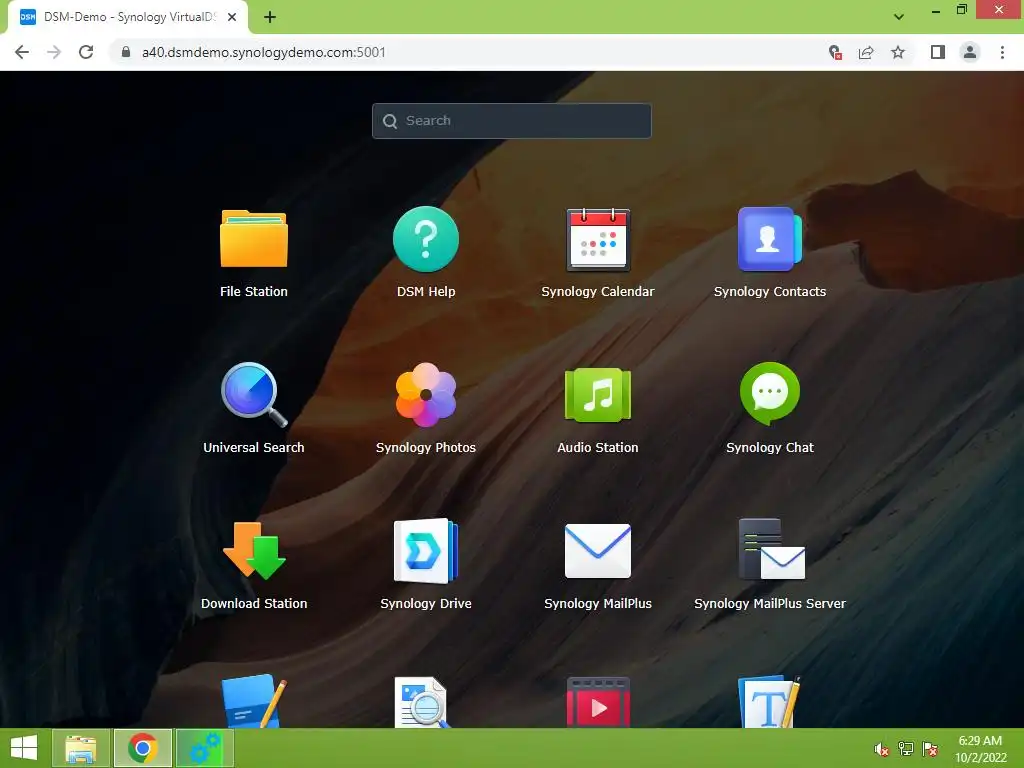1024x768 pixels.
Task: View site security lock info
Action: [x=126, y=52]
